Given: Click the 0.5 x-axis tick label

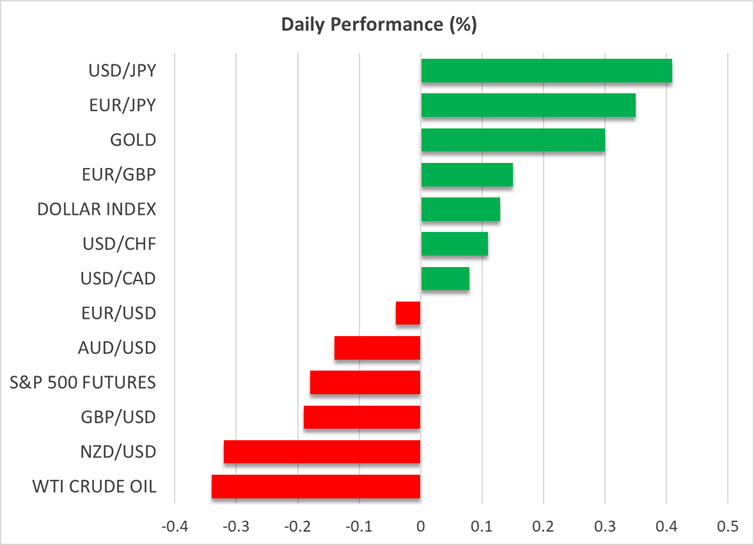Looking at the screenshot, I should coord(727,525).
